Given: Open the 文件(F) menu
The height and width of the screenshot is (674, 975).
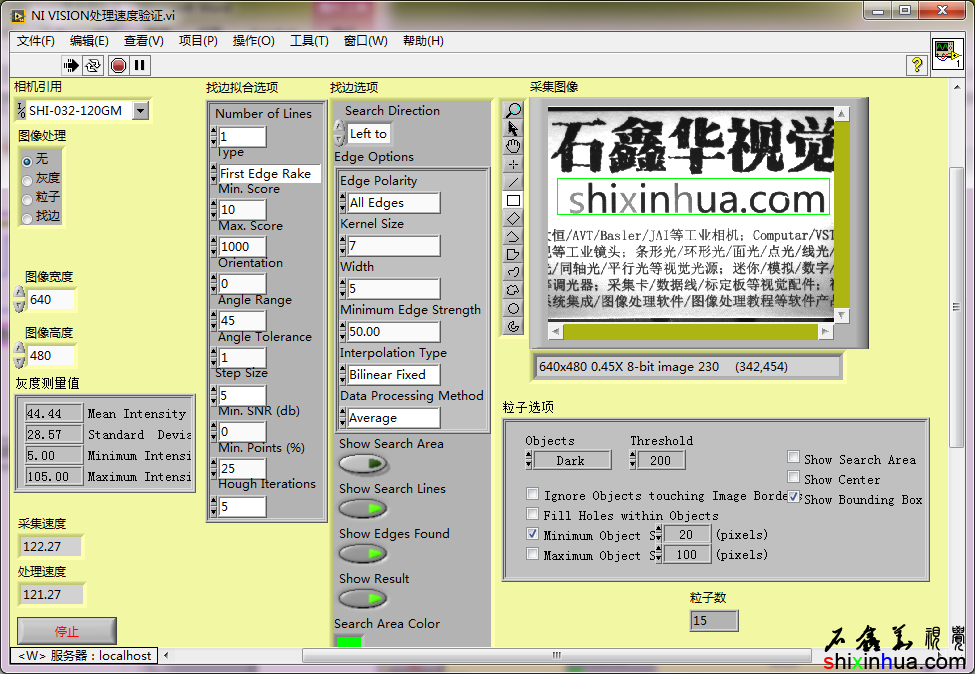Looking at the screenshot, I should [x=36, y=41].
